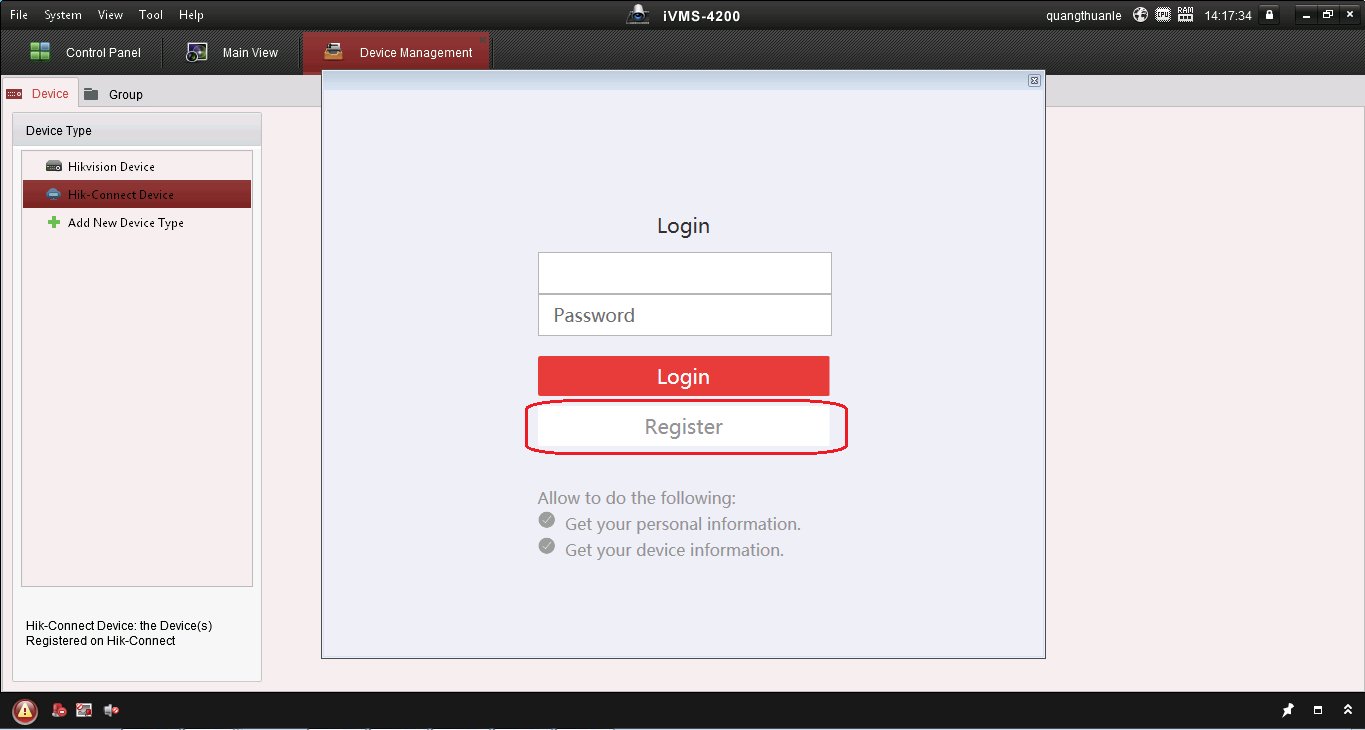1365x730 pixels.
Task: Click the alarm image pop-up icon
Action: click(84, 711)
